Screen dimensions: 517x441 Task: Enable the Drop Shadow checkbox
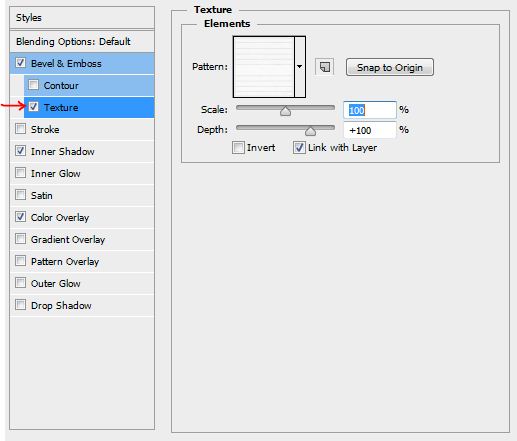click(x=20, y=305)
